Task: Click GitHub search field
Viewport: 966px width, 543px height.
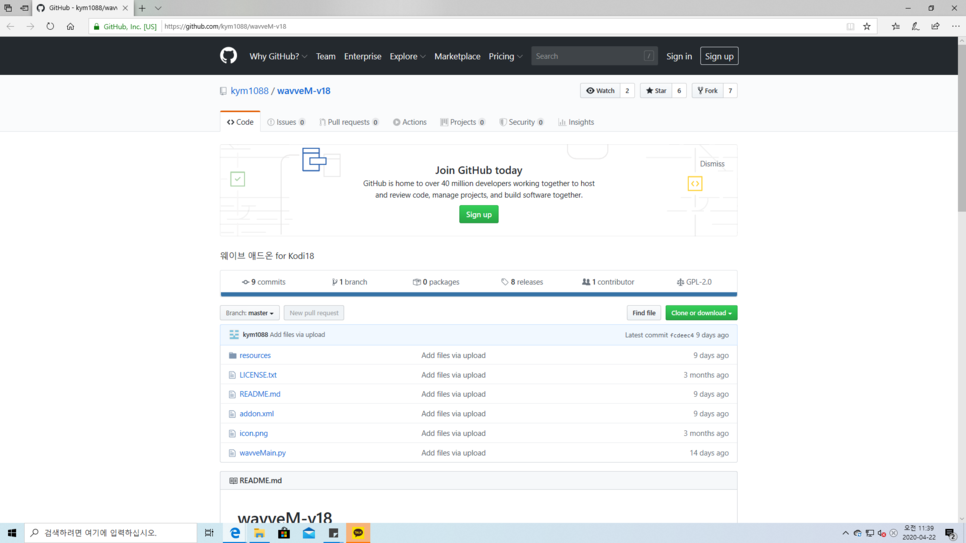Action: pyautogui.click(x=594, y=56)
